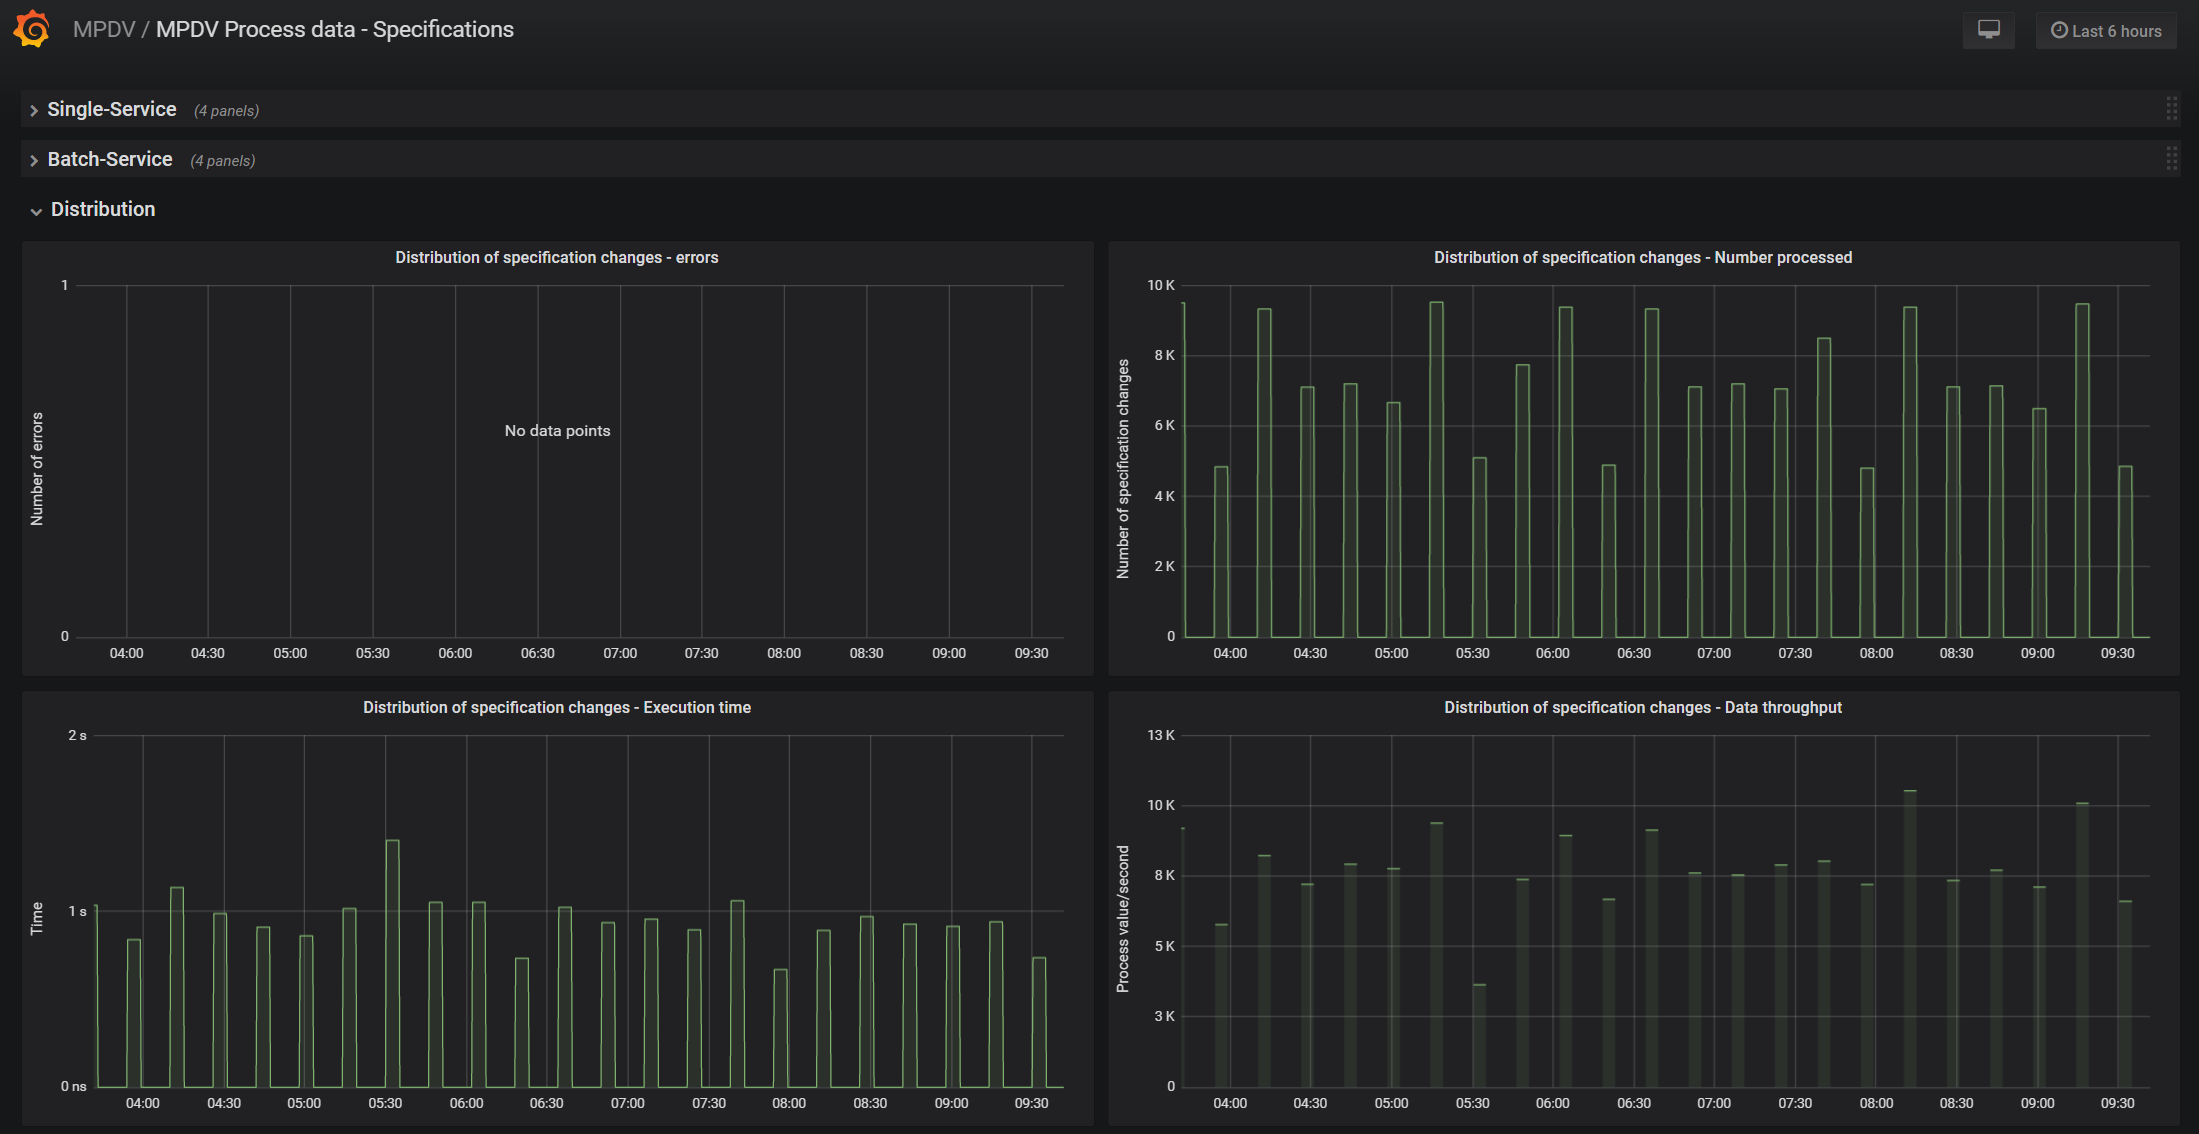2199x1134 pixels.
Task: Expand the Batch-Service row
Action: click(34, 160)
